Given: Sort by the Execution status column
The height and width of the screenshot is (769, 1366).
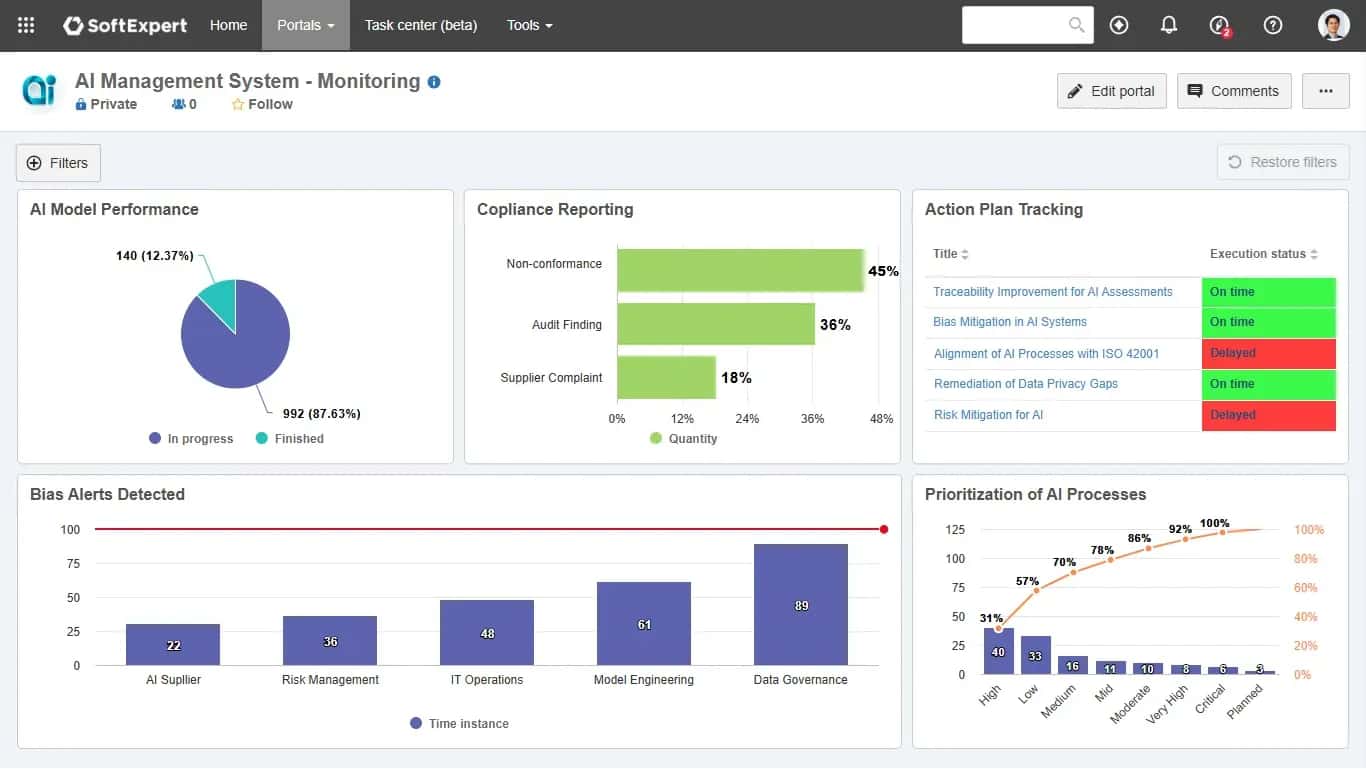Looking at the screenshot, I should click(1264, 254).
